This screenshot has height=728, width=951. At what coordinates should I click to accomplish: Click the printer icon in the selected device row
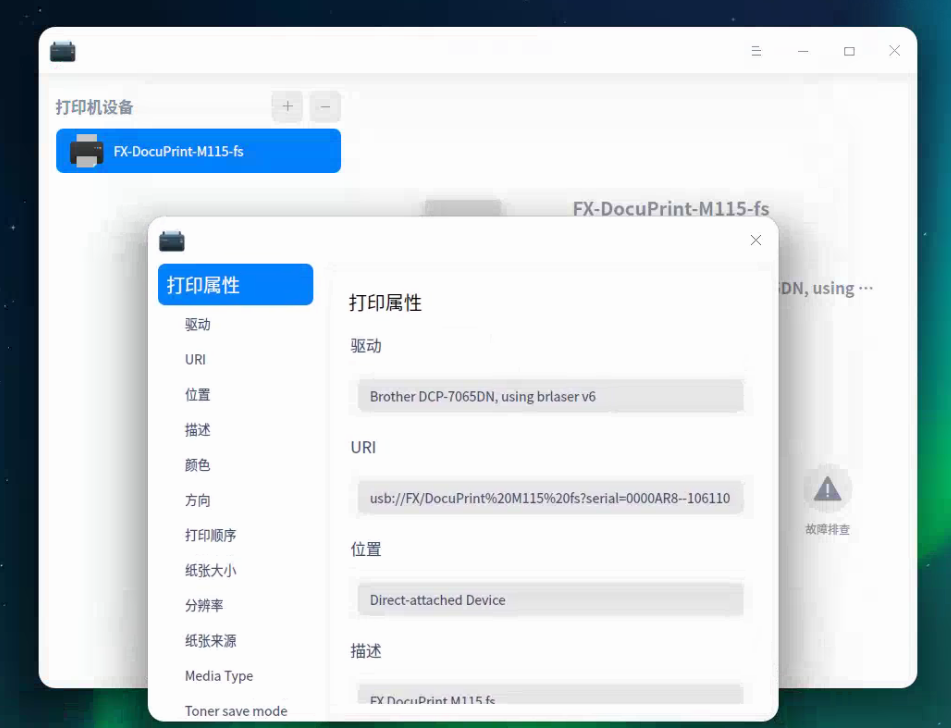point(86,150)
